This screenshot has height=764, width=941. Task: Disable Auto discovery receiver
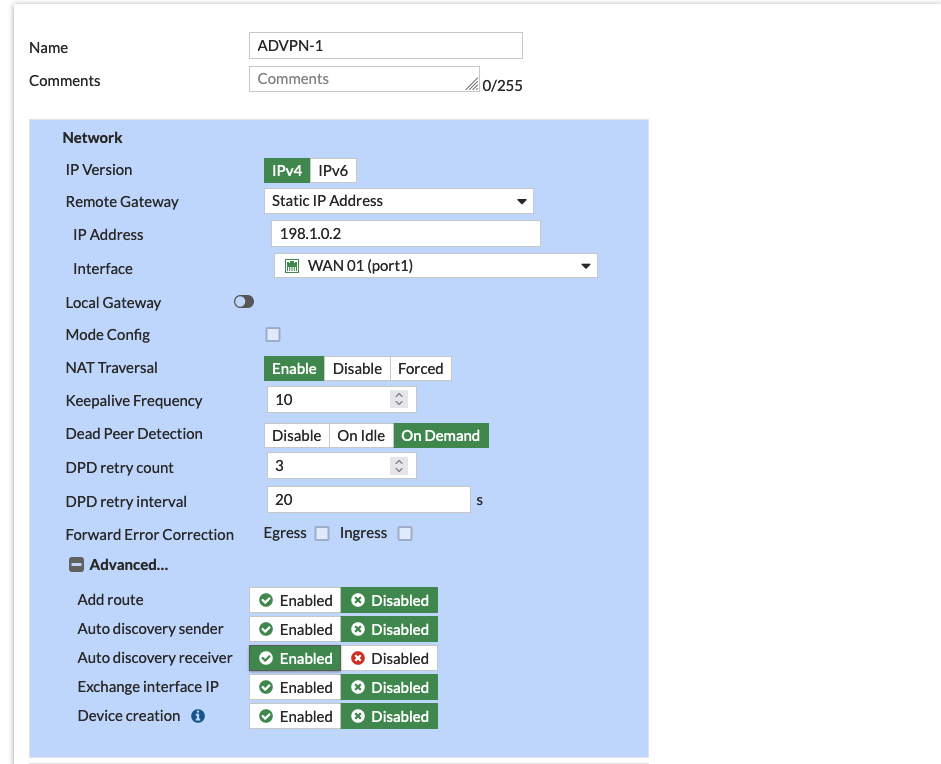click(x=389, y=658)
